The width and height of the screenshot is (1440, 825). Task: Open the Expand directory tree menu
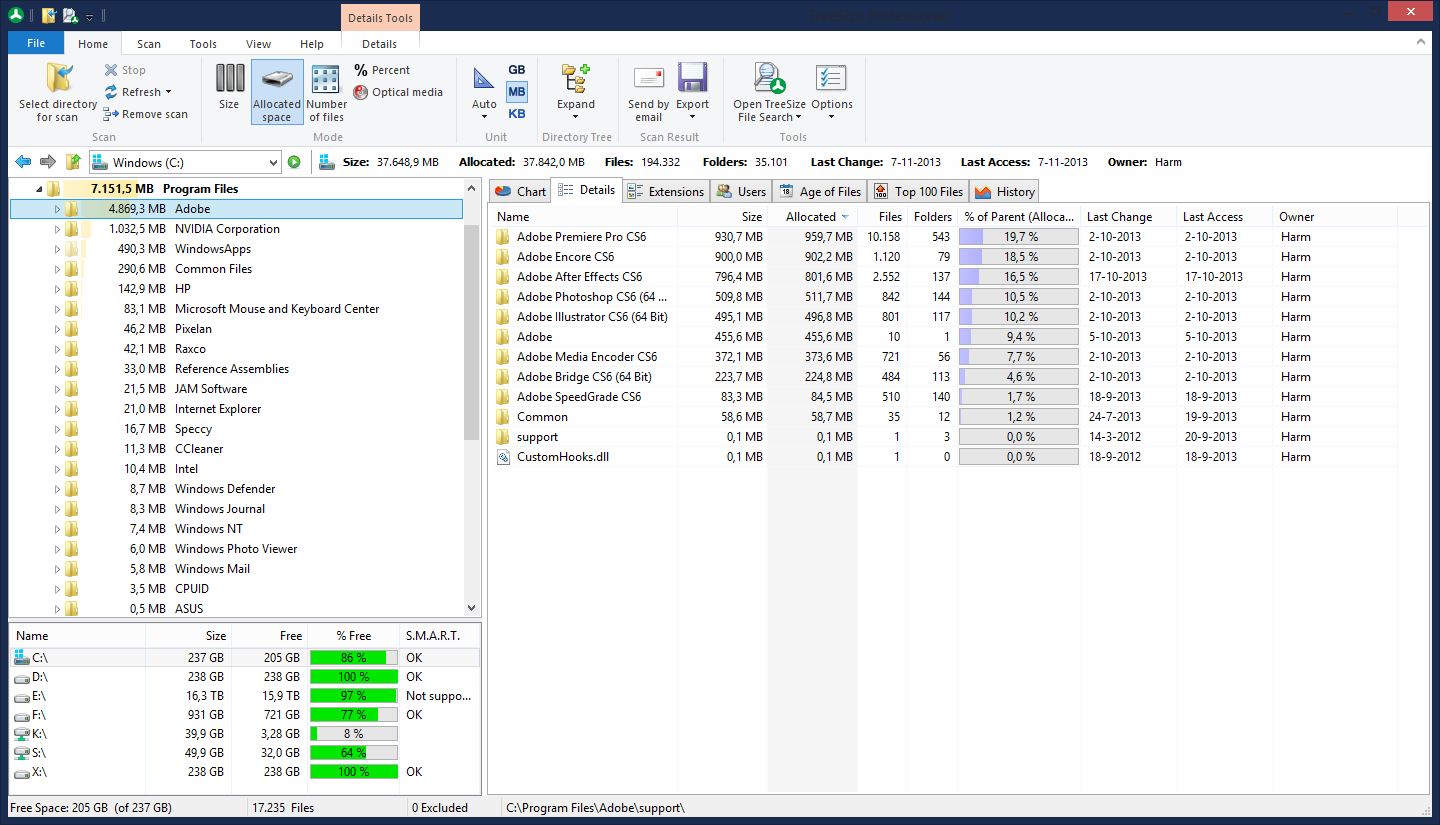point(576,92)
